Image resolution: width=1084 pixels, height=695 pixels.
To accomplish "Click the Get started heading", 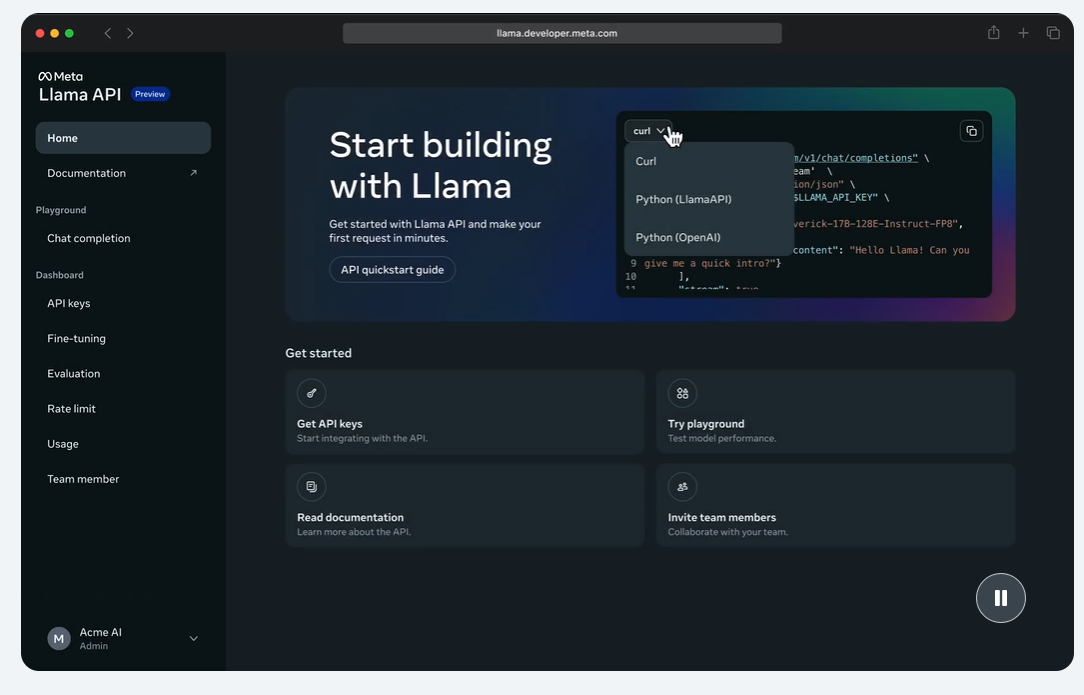I will [318, 353].
